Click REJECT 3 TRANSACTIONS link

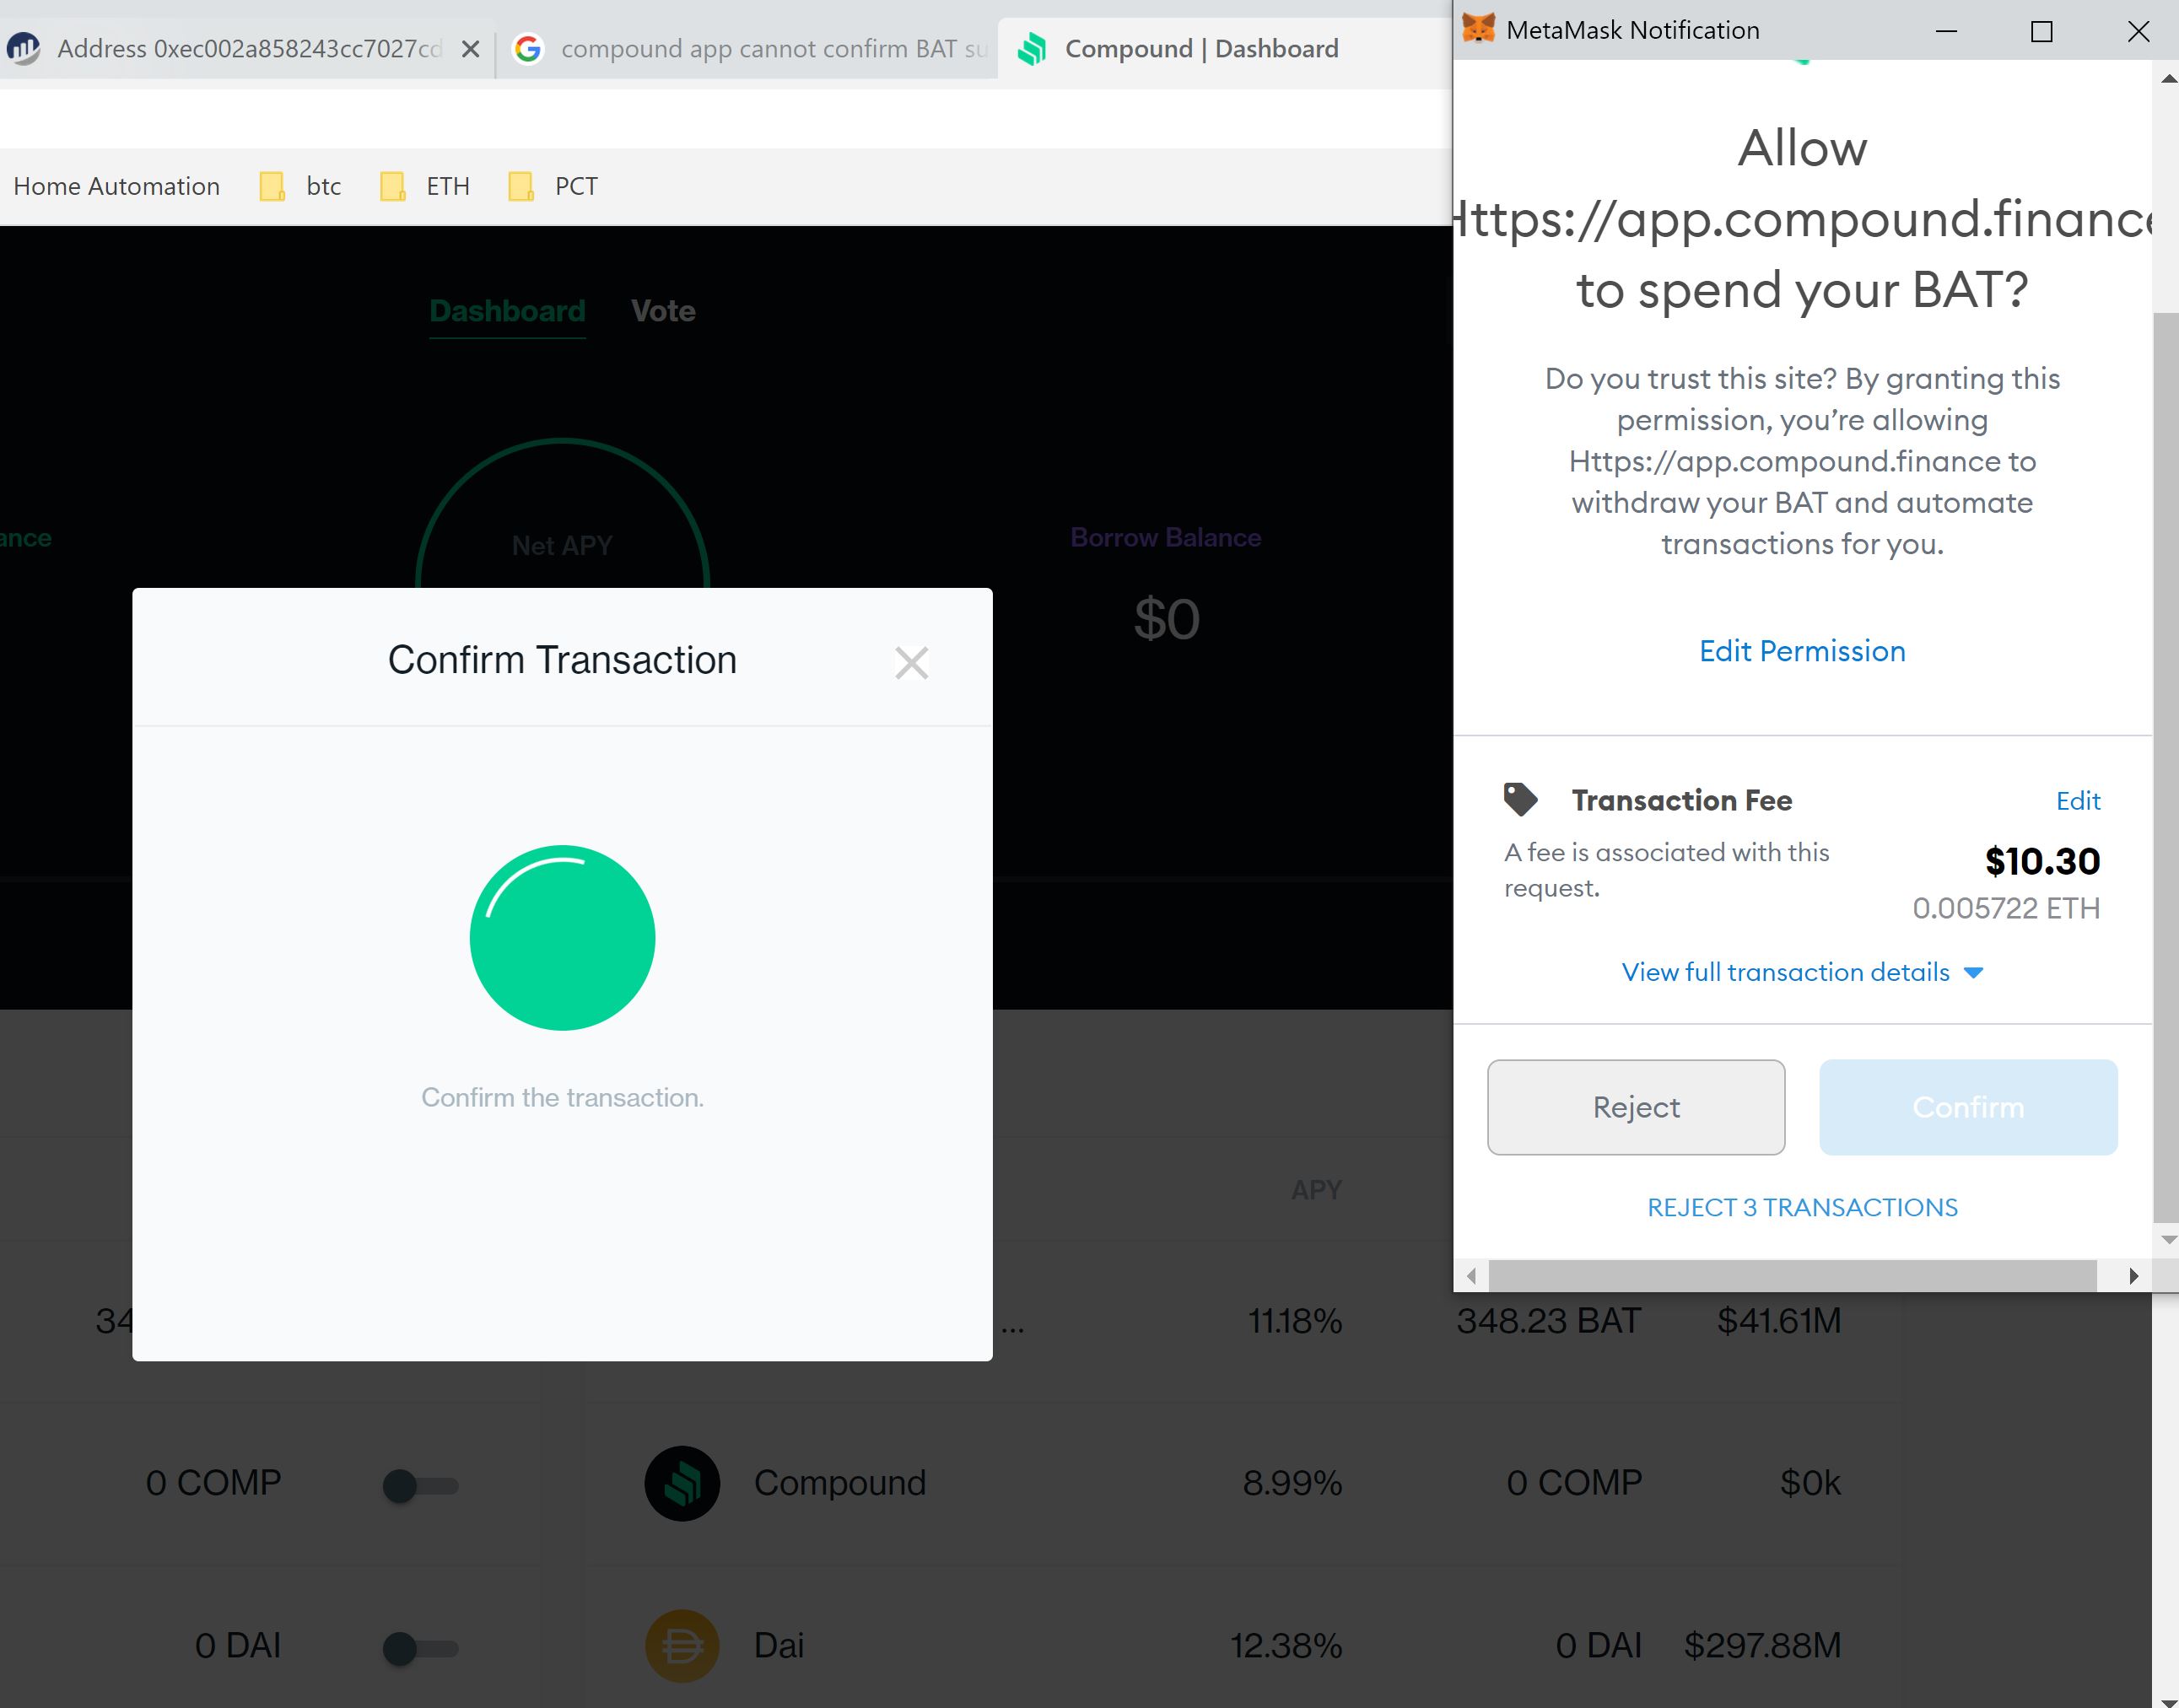tap(1801, 1207)
